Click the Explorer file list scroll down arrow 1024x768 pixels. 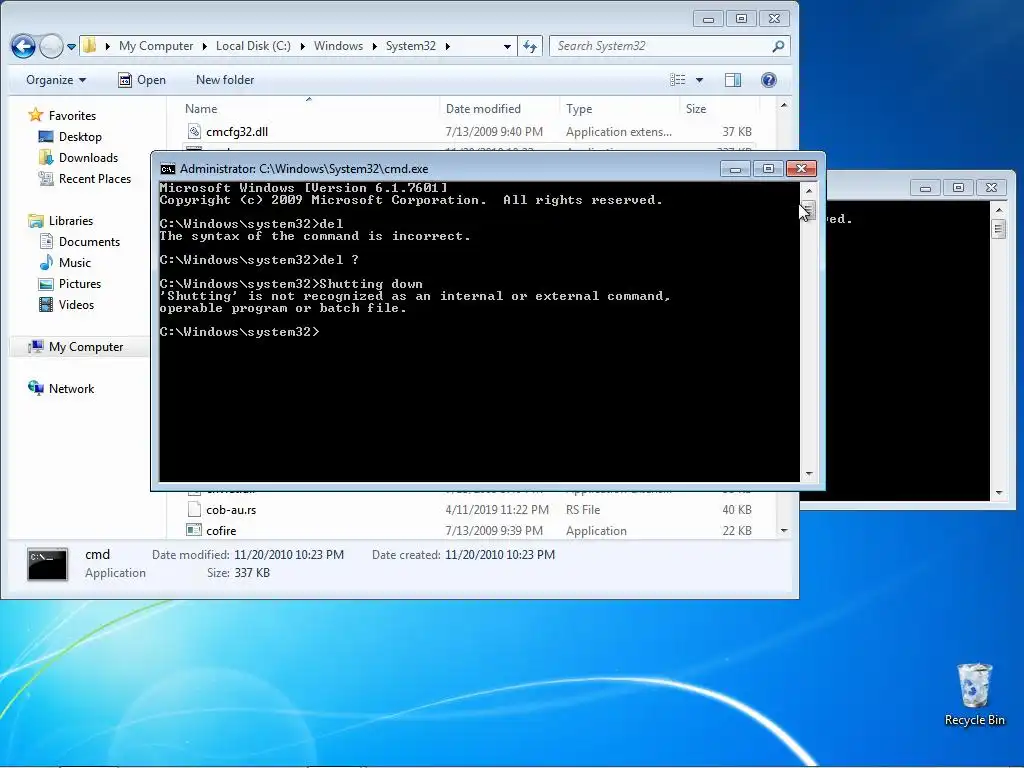(x=784, y=531)
